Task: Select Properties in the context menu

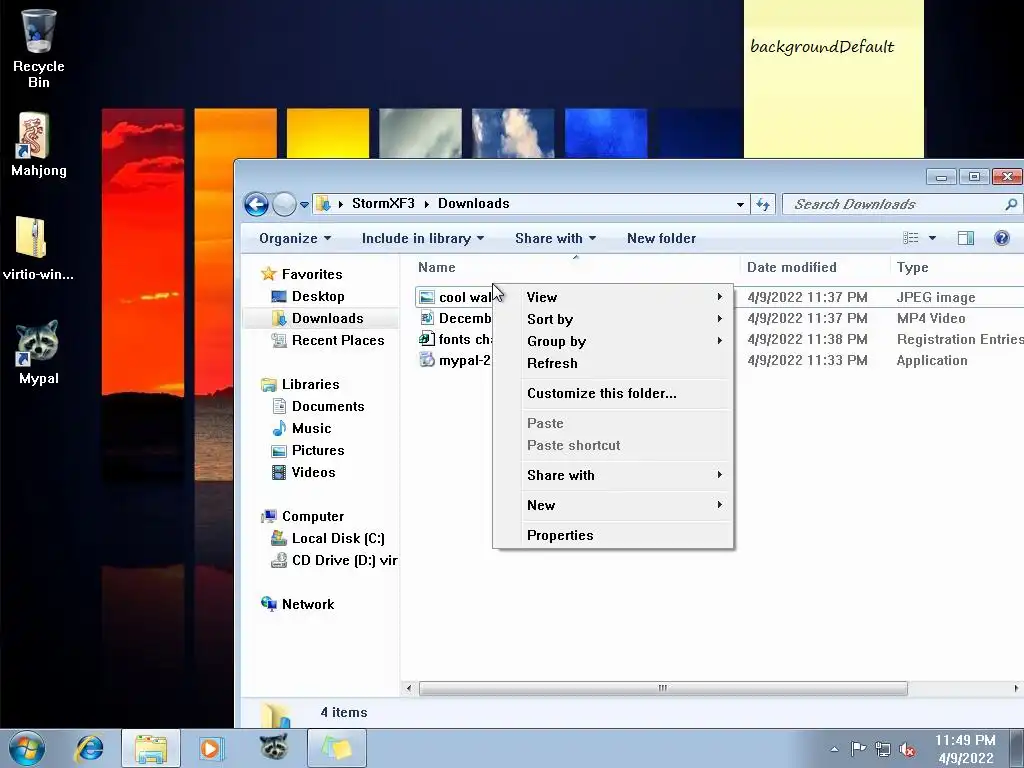Action: (625, 536)
